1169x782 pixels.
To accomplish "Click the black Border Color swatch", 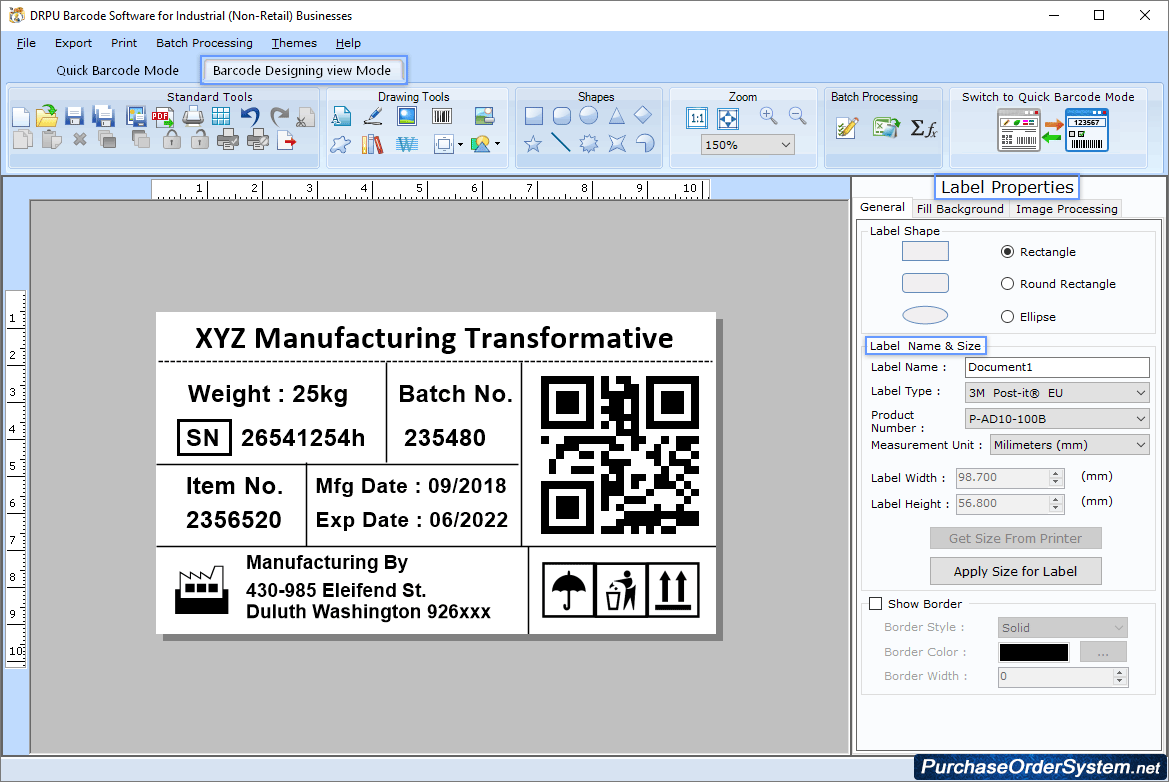I will point(1034,652).
